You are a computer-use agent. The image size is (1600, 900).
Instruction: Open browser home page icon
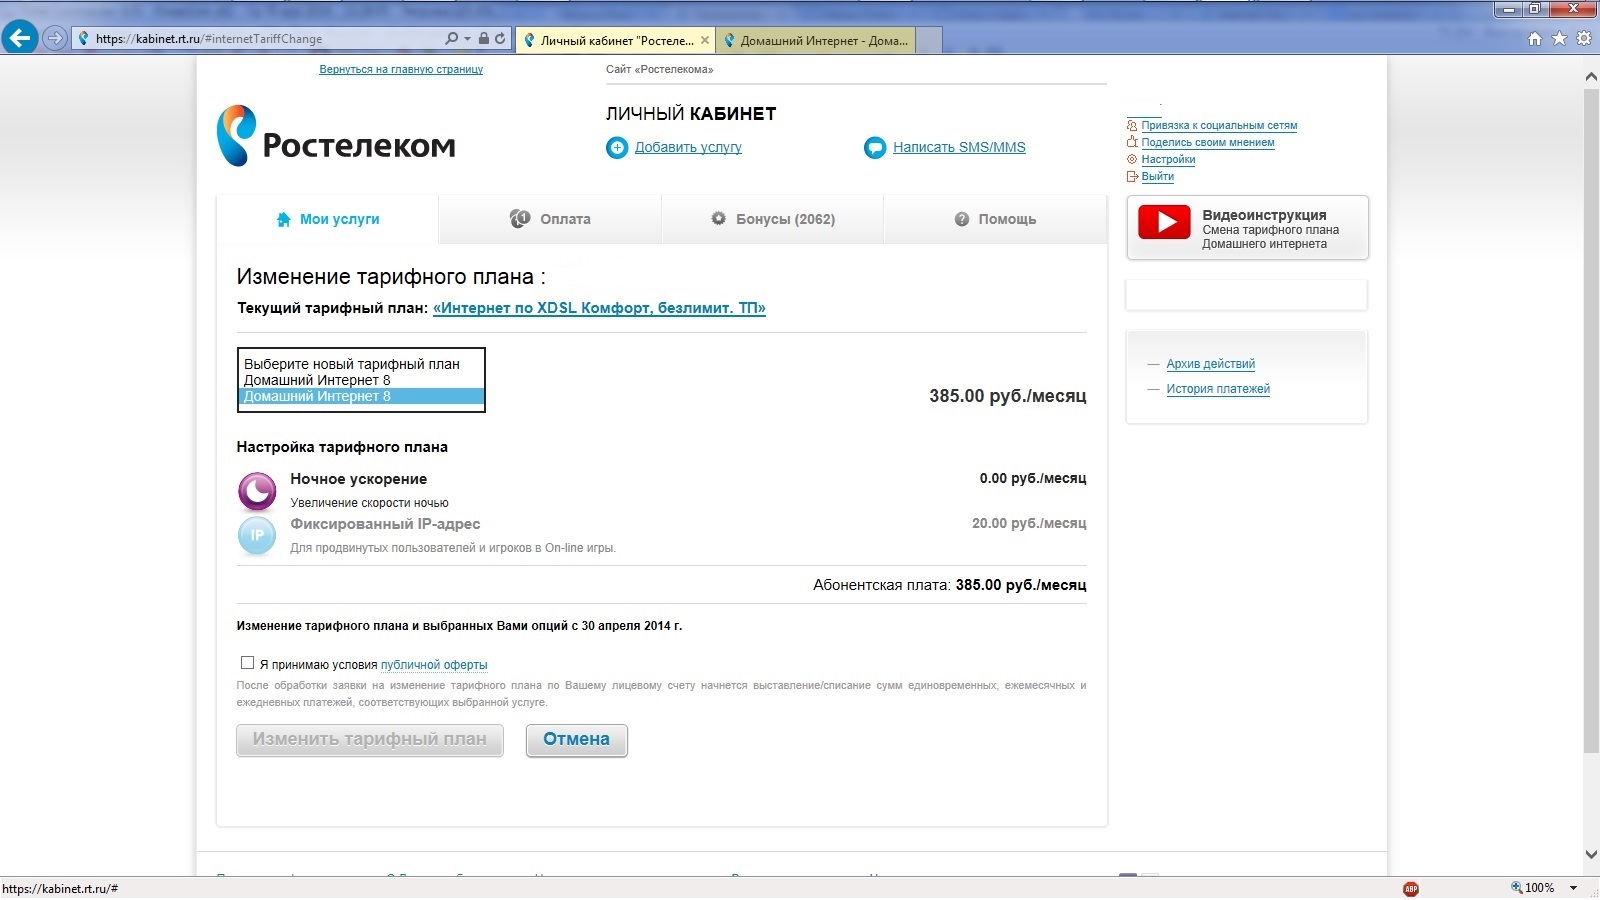click(x=1535, y=39)
